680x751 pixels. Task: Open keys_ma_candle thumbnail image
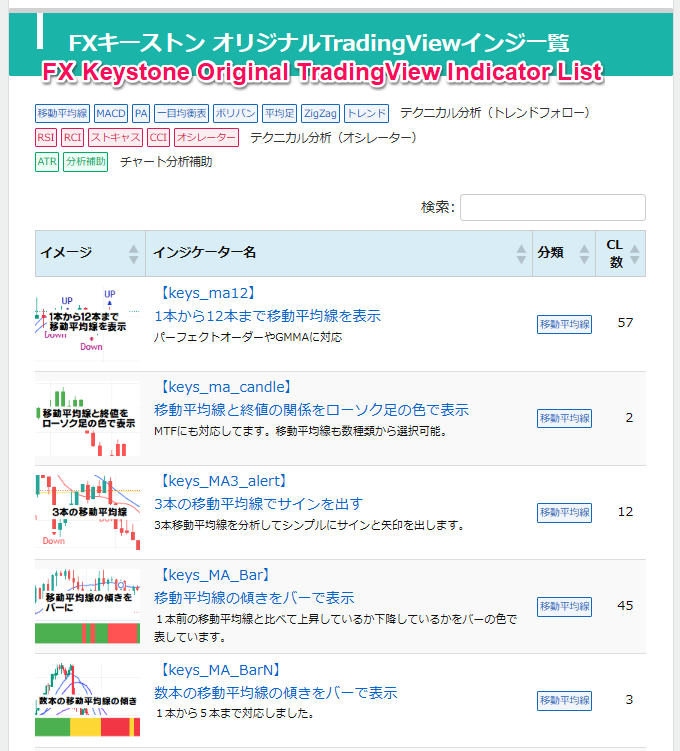point(88,418)
